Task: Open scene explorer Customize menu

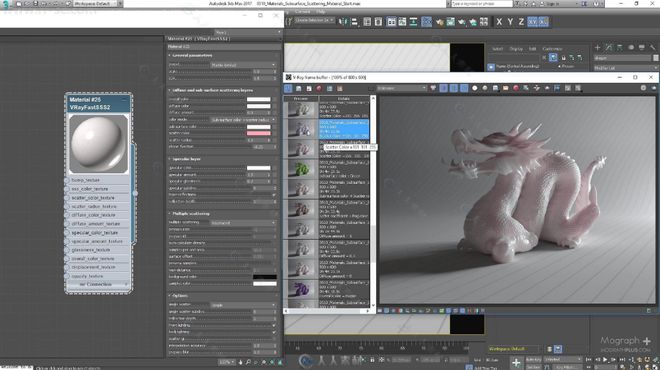Action: [x=552, y=49]
